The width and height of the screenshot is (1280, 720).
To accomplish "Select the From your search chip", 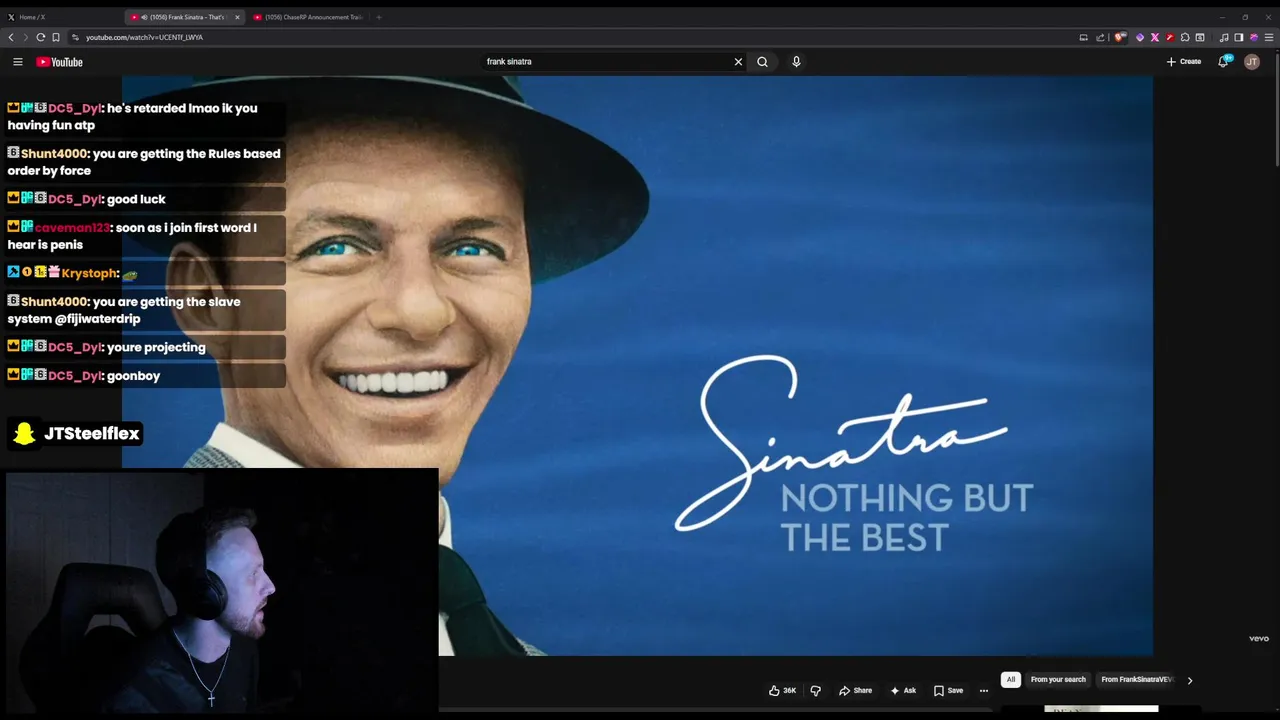I will pos(1058,680).
